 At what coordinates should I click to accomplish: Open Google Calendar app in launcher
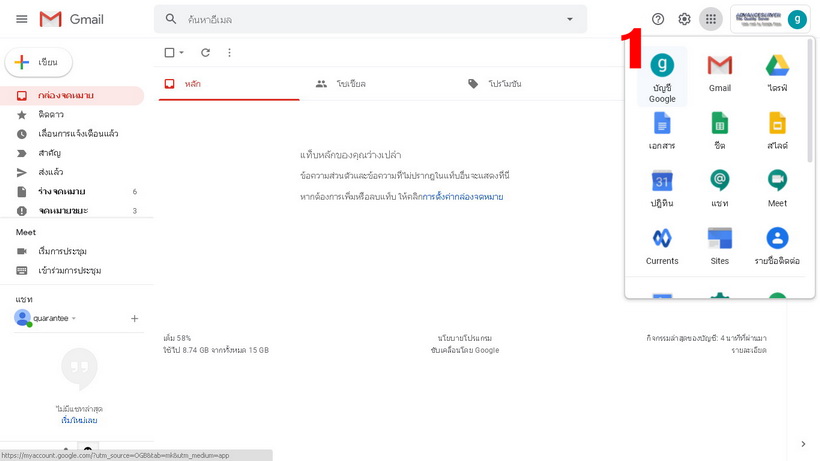click(x=662, y=188)
